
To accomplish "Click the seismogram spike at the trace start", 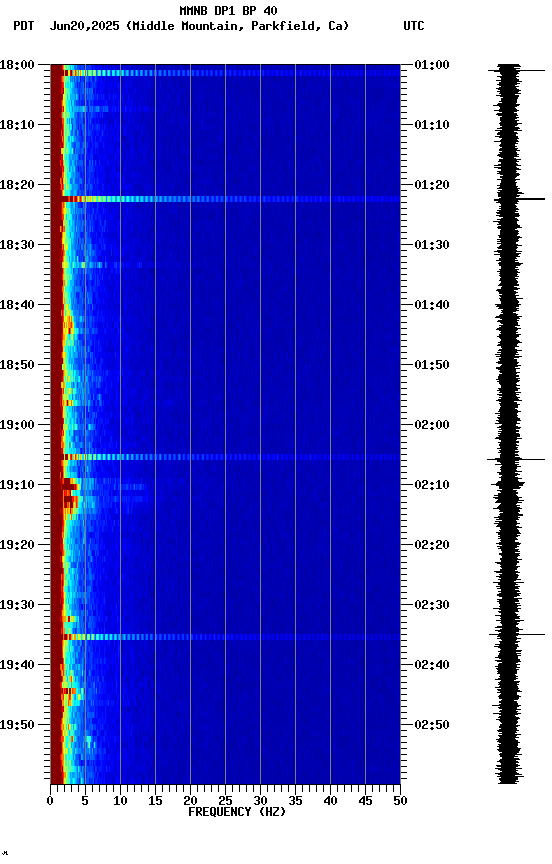I will pos(516,71).
